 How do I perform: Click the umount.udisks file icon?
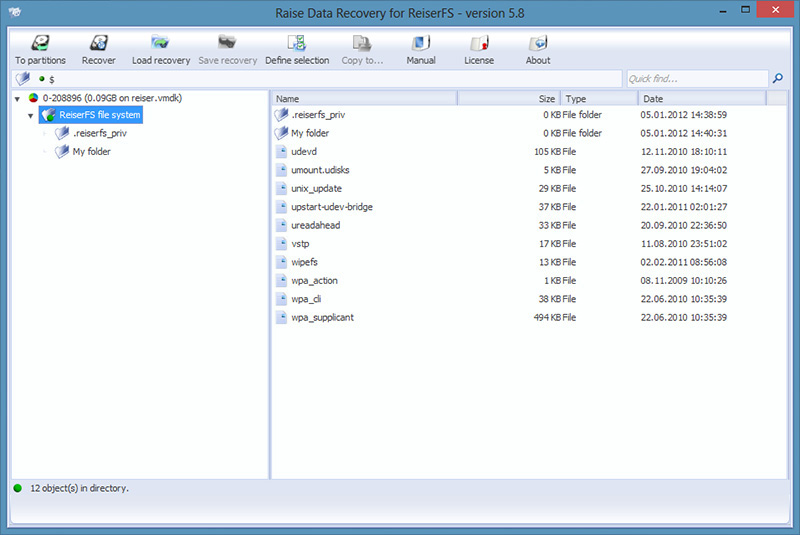[281, 170]
